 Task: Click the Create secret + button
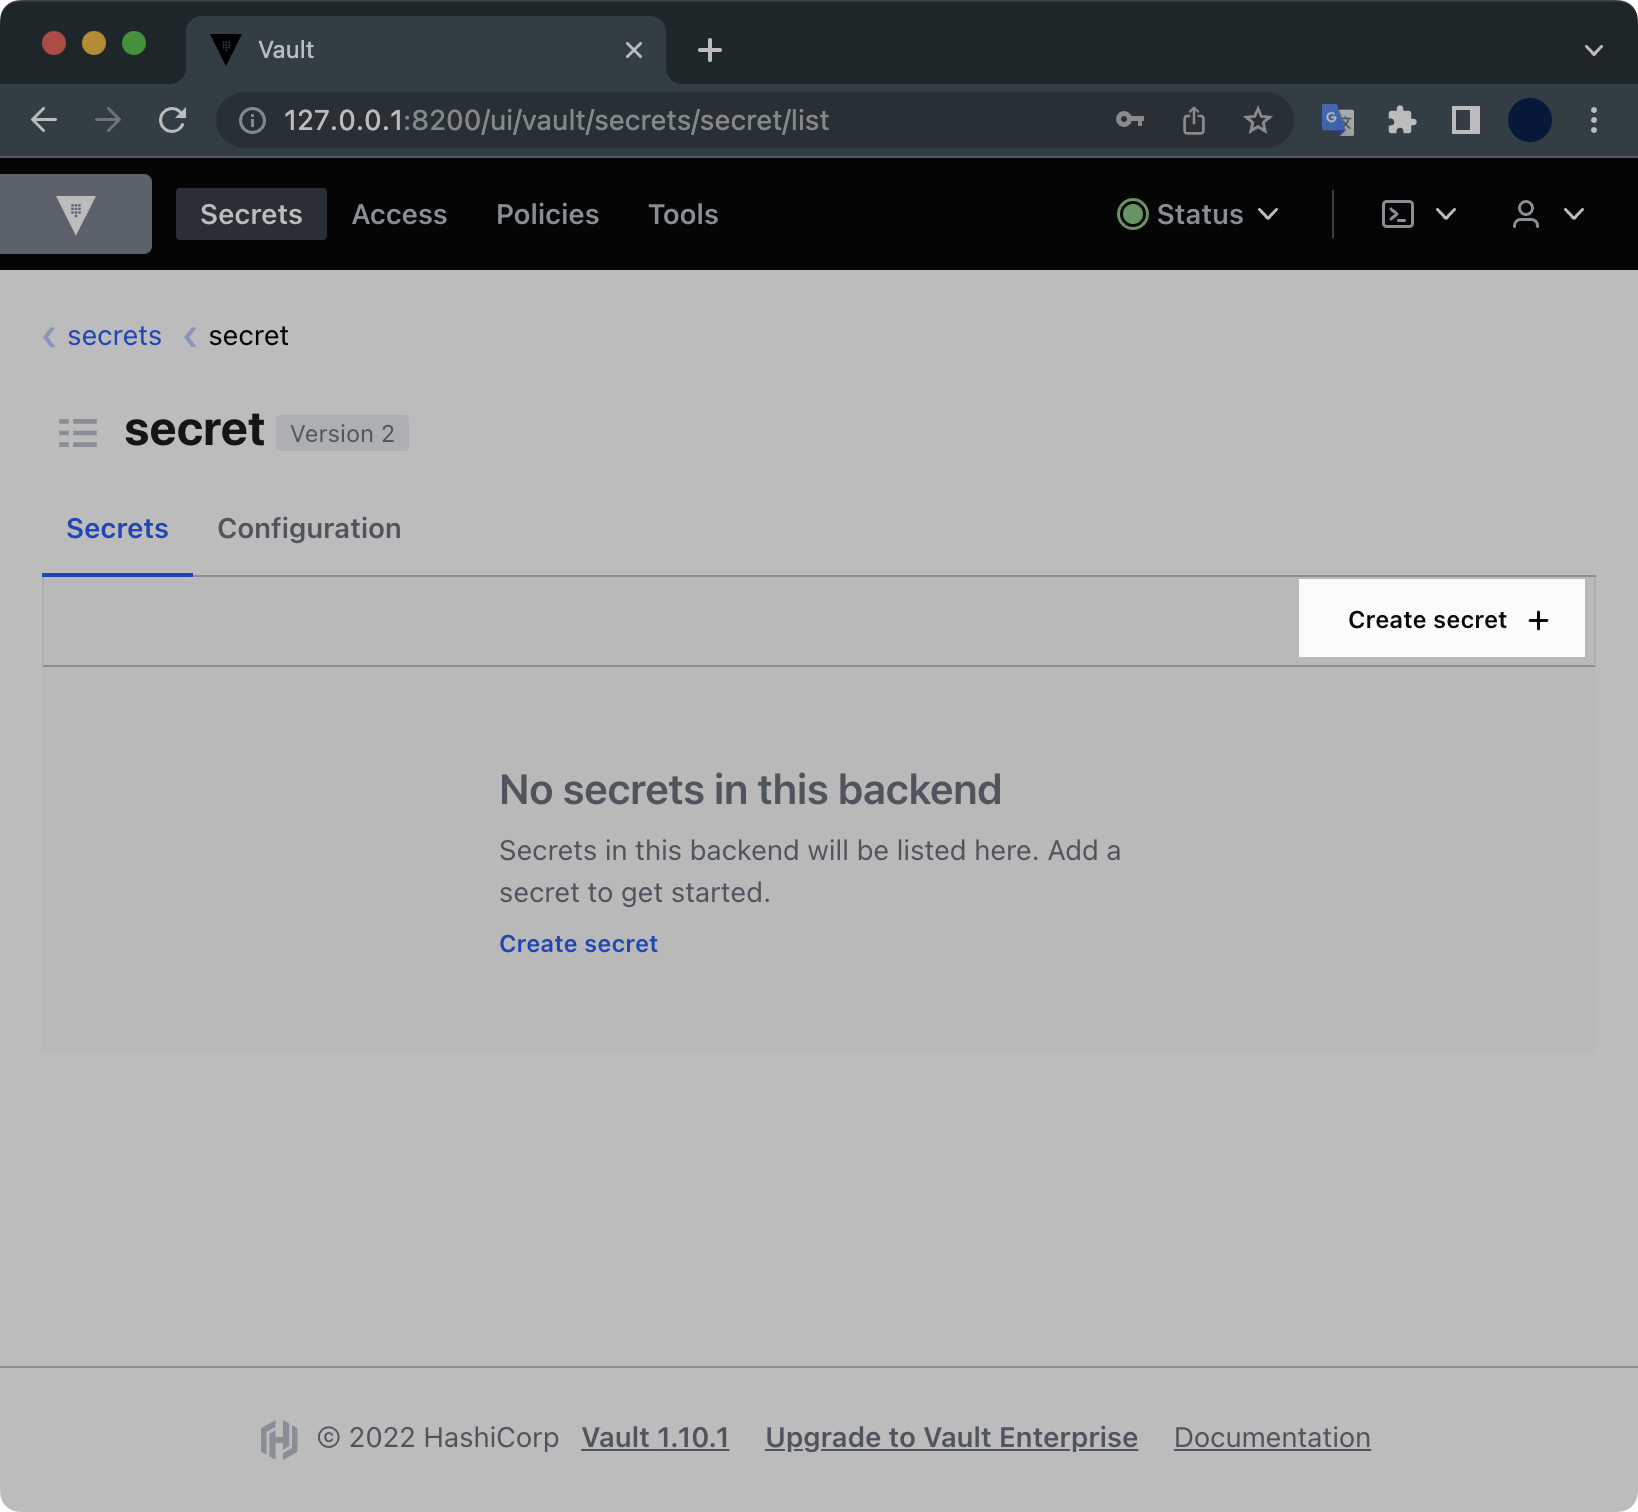click(x=1441, y=619)
